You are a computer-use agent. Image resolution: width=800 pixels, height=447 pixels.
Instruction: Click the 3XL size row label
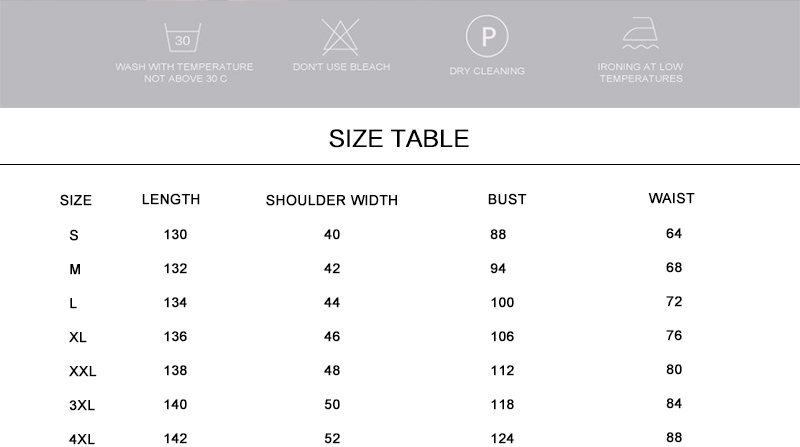pos(82,405)
